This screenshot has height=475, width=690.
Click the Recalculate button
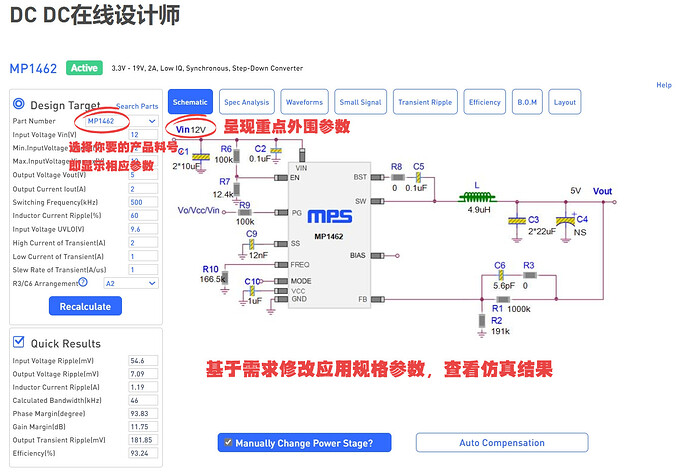[85, 306]
